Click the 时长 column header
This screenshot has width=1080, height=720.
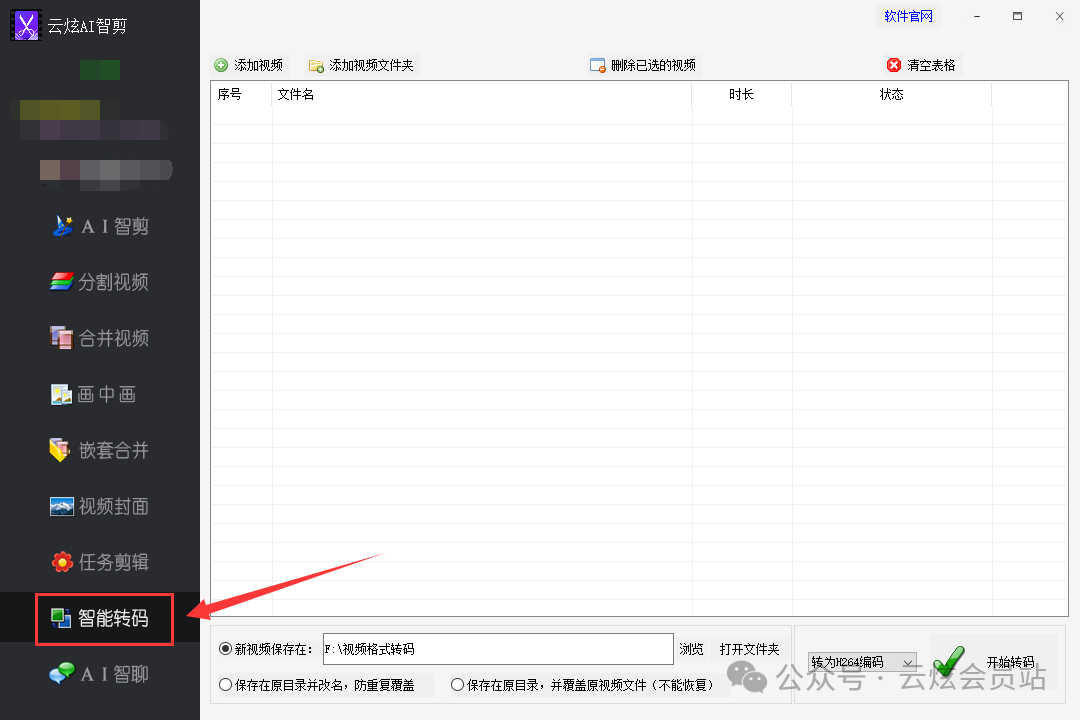[741, 94]
